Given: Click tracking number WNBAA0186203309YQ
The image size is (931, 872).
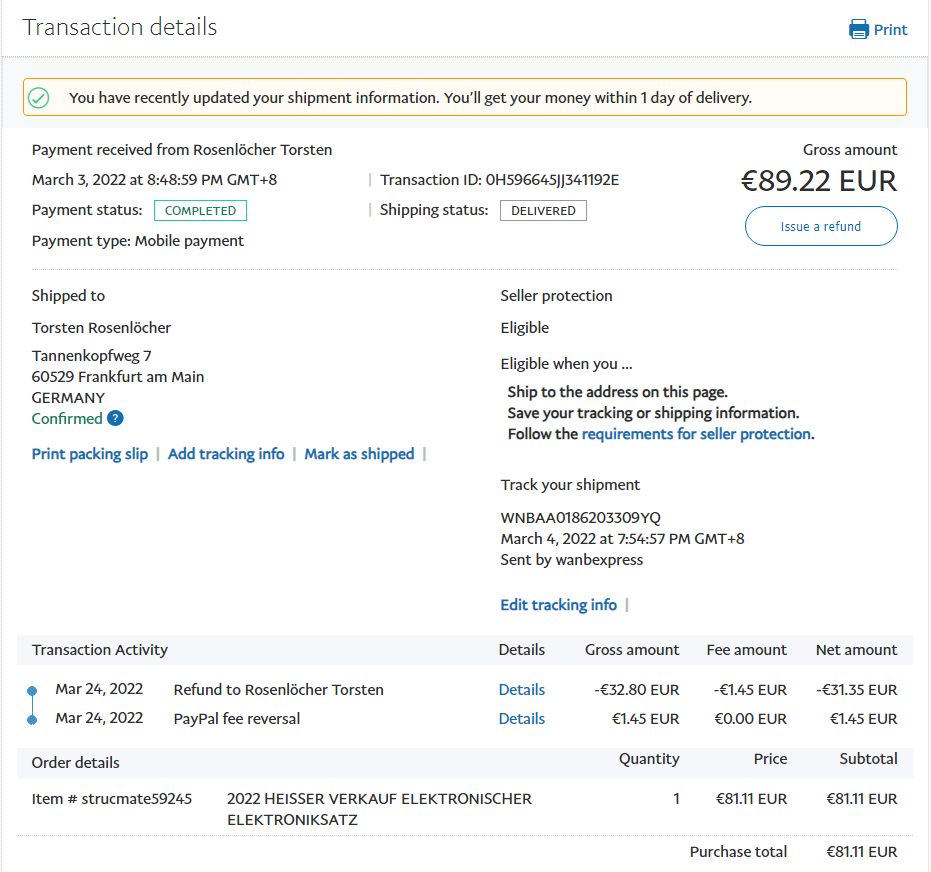Looking at the screenshot, I should [x=580, y=518].
